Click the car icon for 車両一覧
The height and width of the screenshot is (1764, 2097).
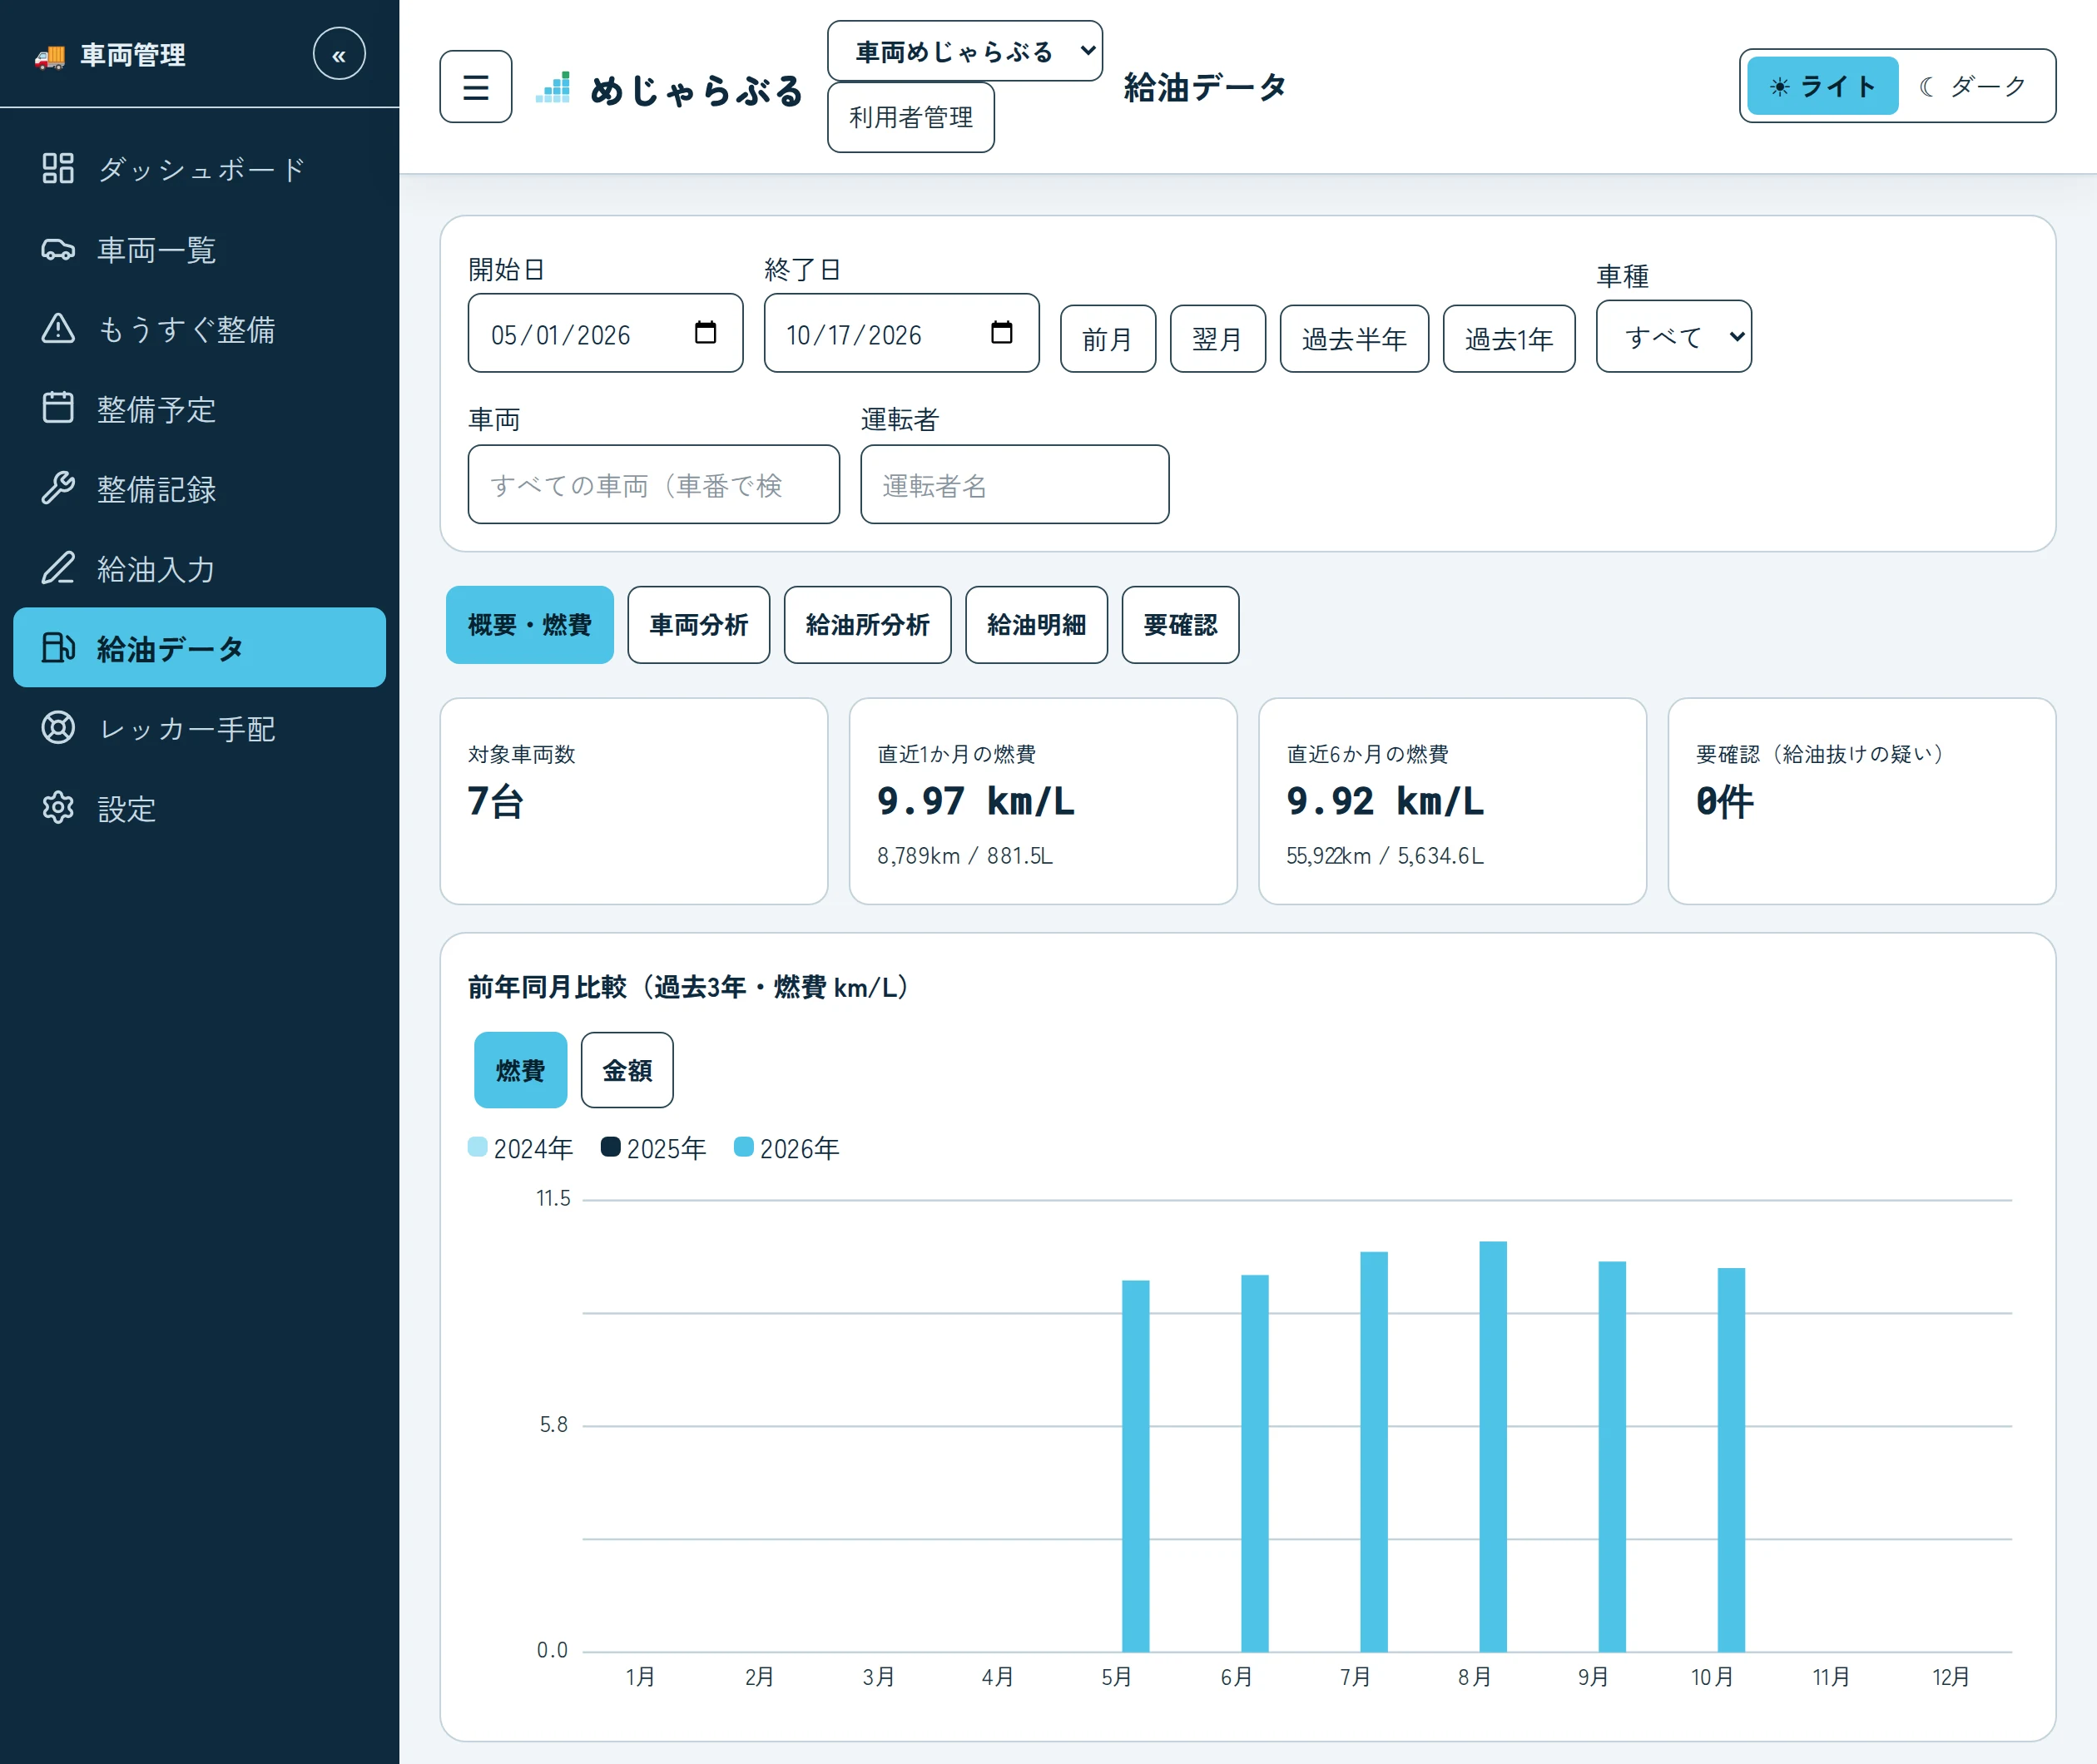point(58,248)
